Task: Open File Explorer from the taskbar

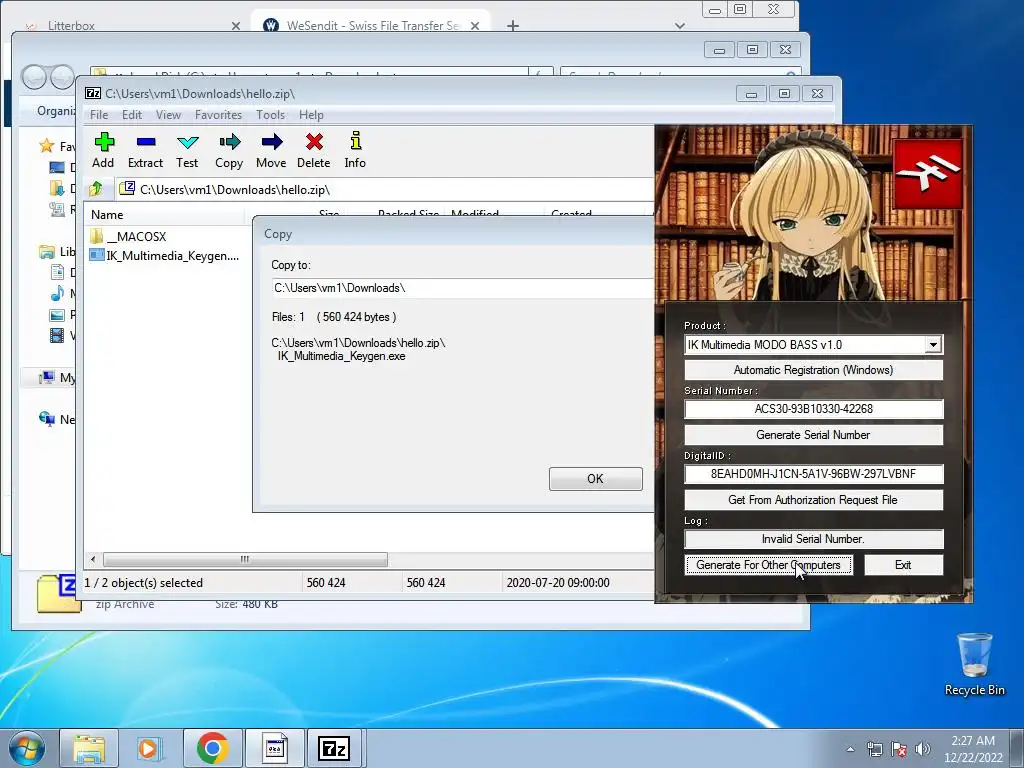Action: pos(89,748)
